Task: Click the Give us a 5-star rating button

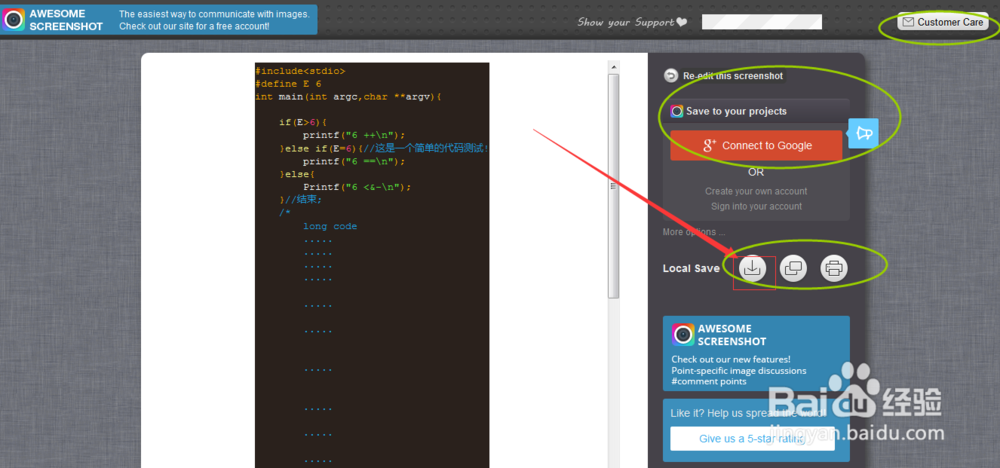Action: pos(753,439)
